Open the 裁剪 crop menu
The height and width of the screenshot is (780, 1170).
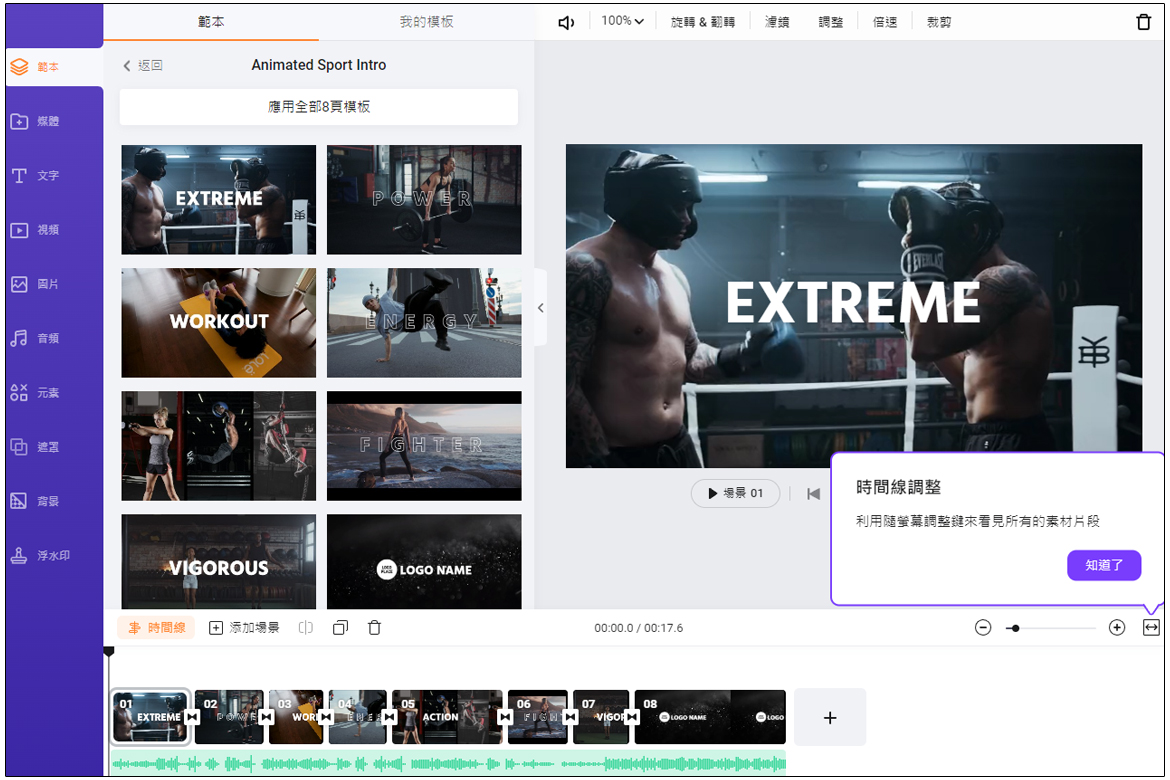click(x=939, y=22)
